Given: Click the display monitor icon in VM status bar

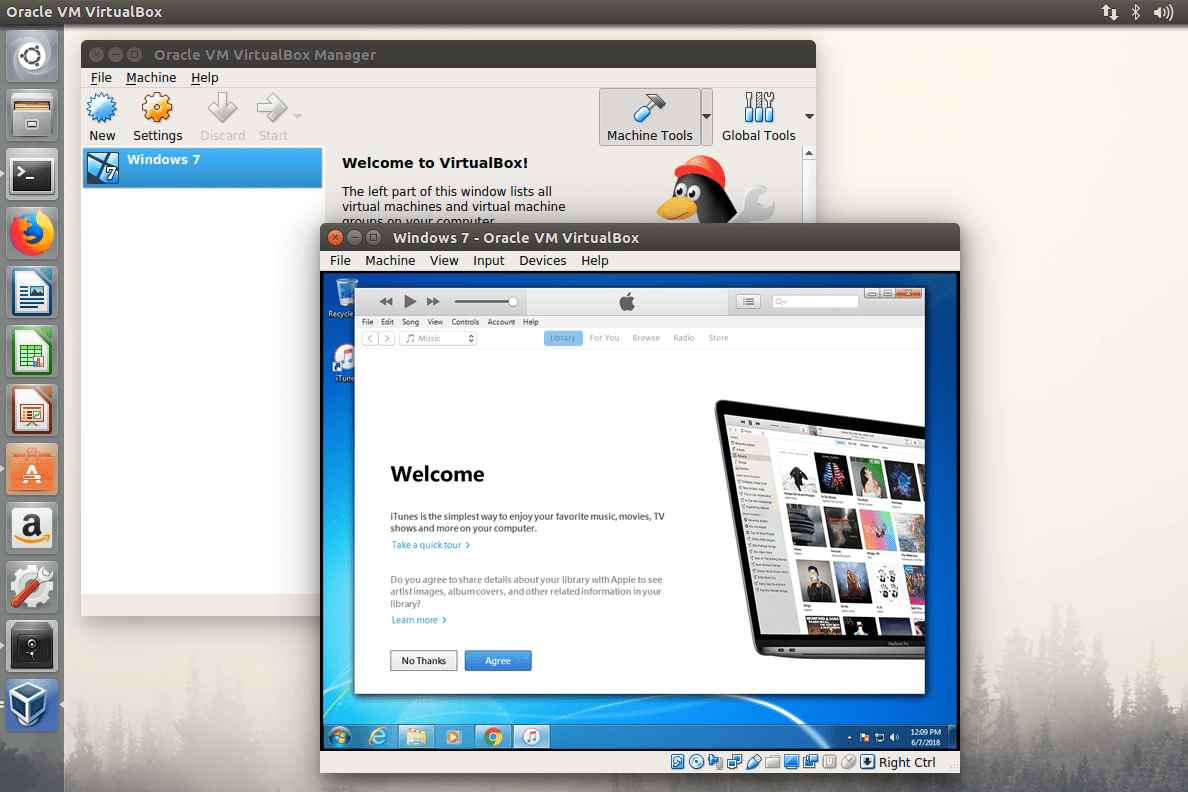Looking at the screenshot, I should point(791,762).
